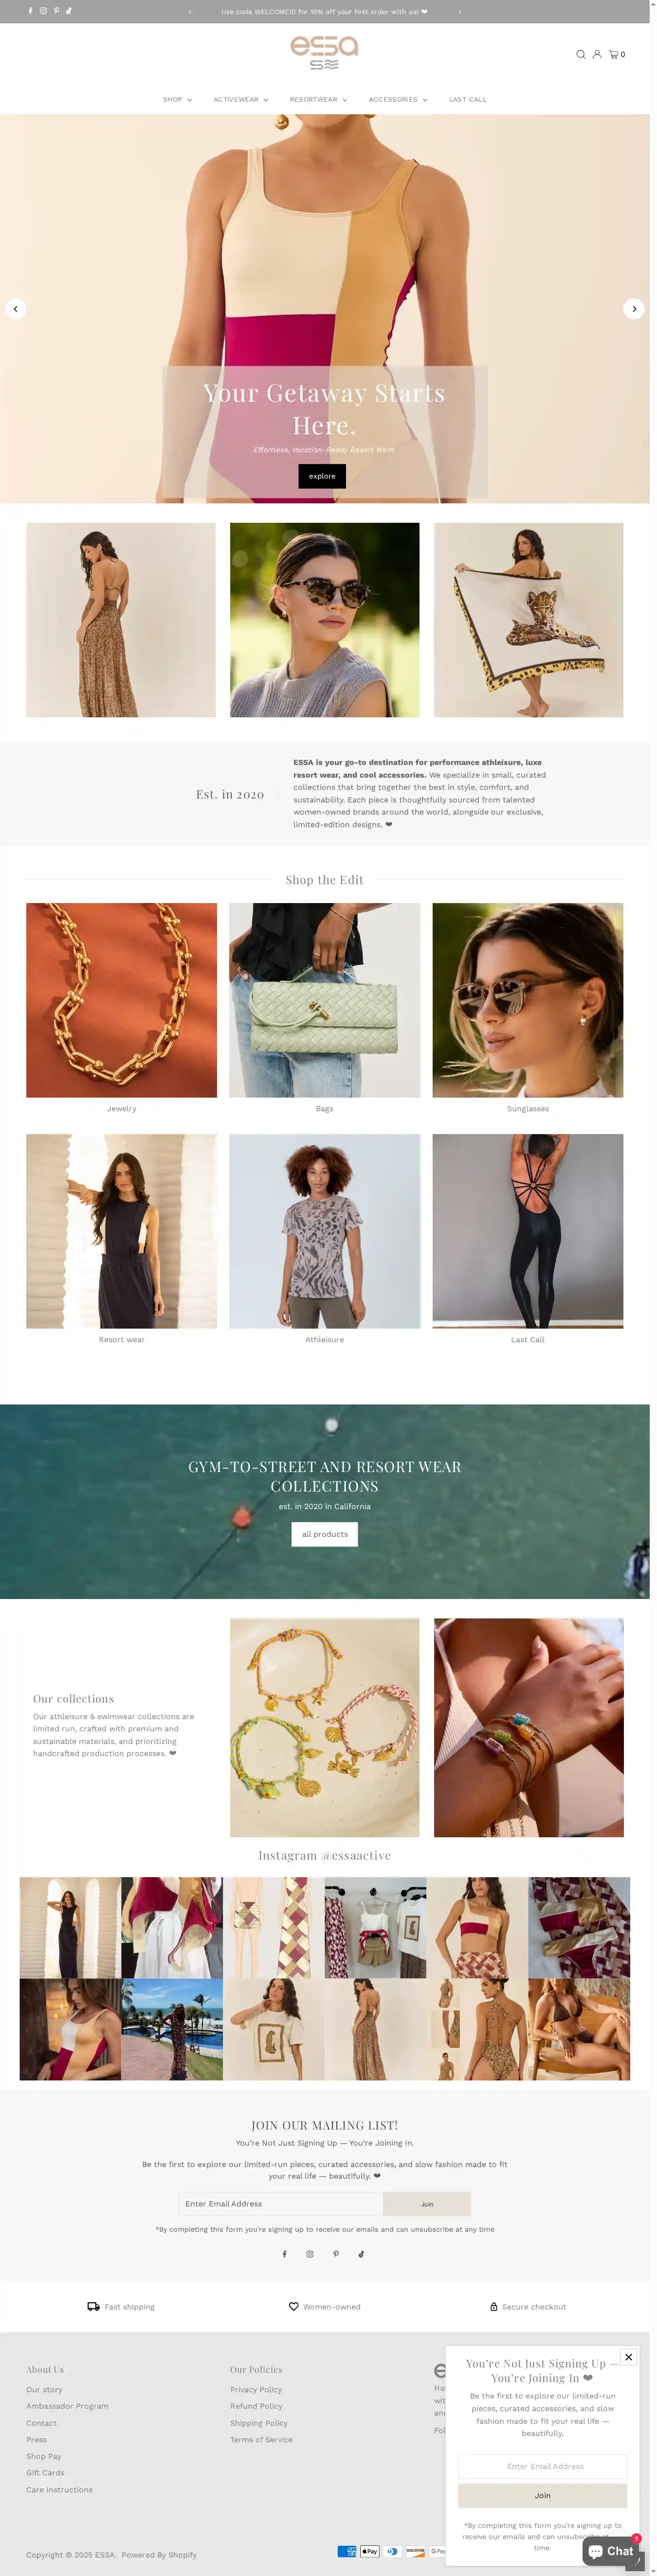Expand the ACTIVEWEAR dropdown menu

(241, 100)
